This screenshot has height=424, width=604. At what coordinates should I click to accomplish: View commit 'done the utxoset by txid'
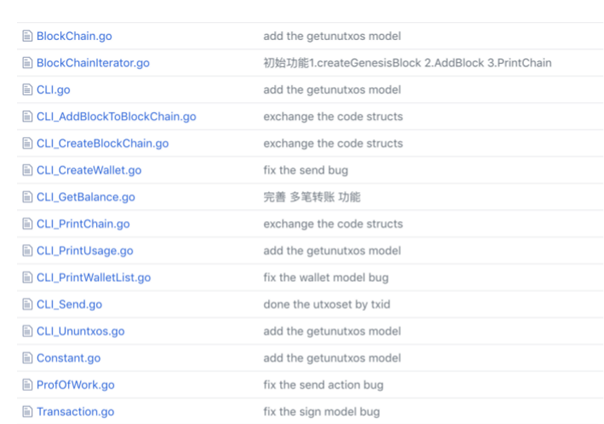click(x=326, y=304)
